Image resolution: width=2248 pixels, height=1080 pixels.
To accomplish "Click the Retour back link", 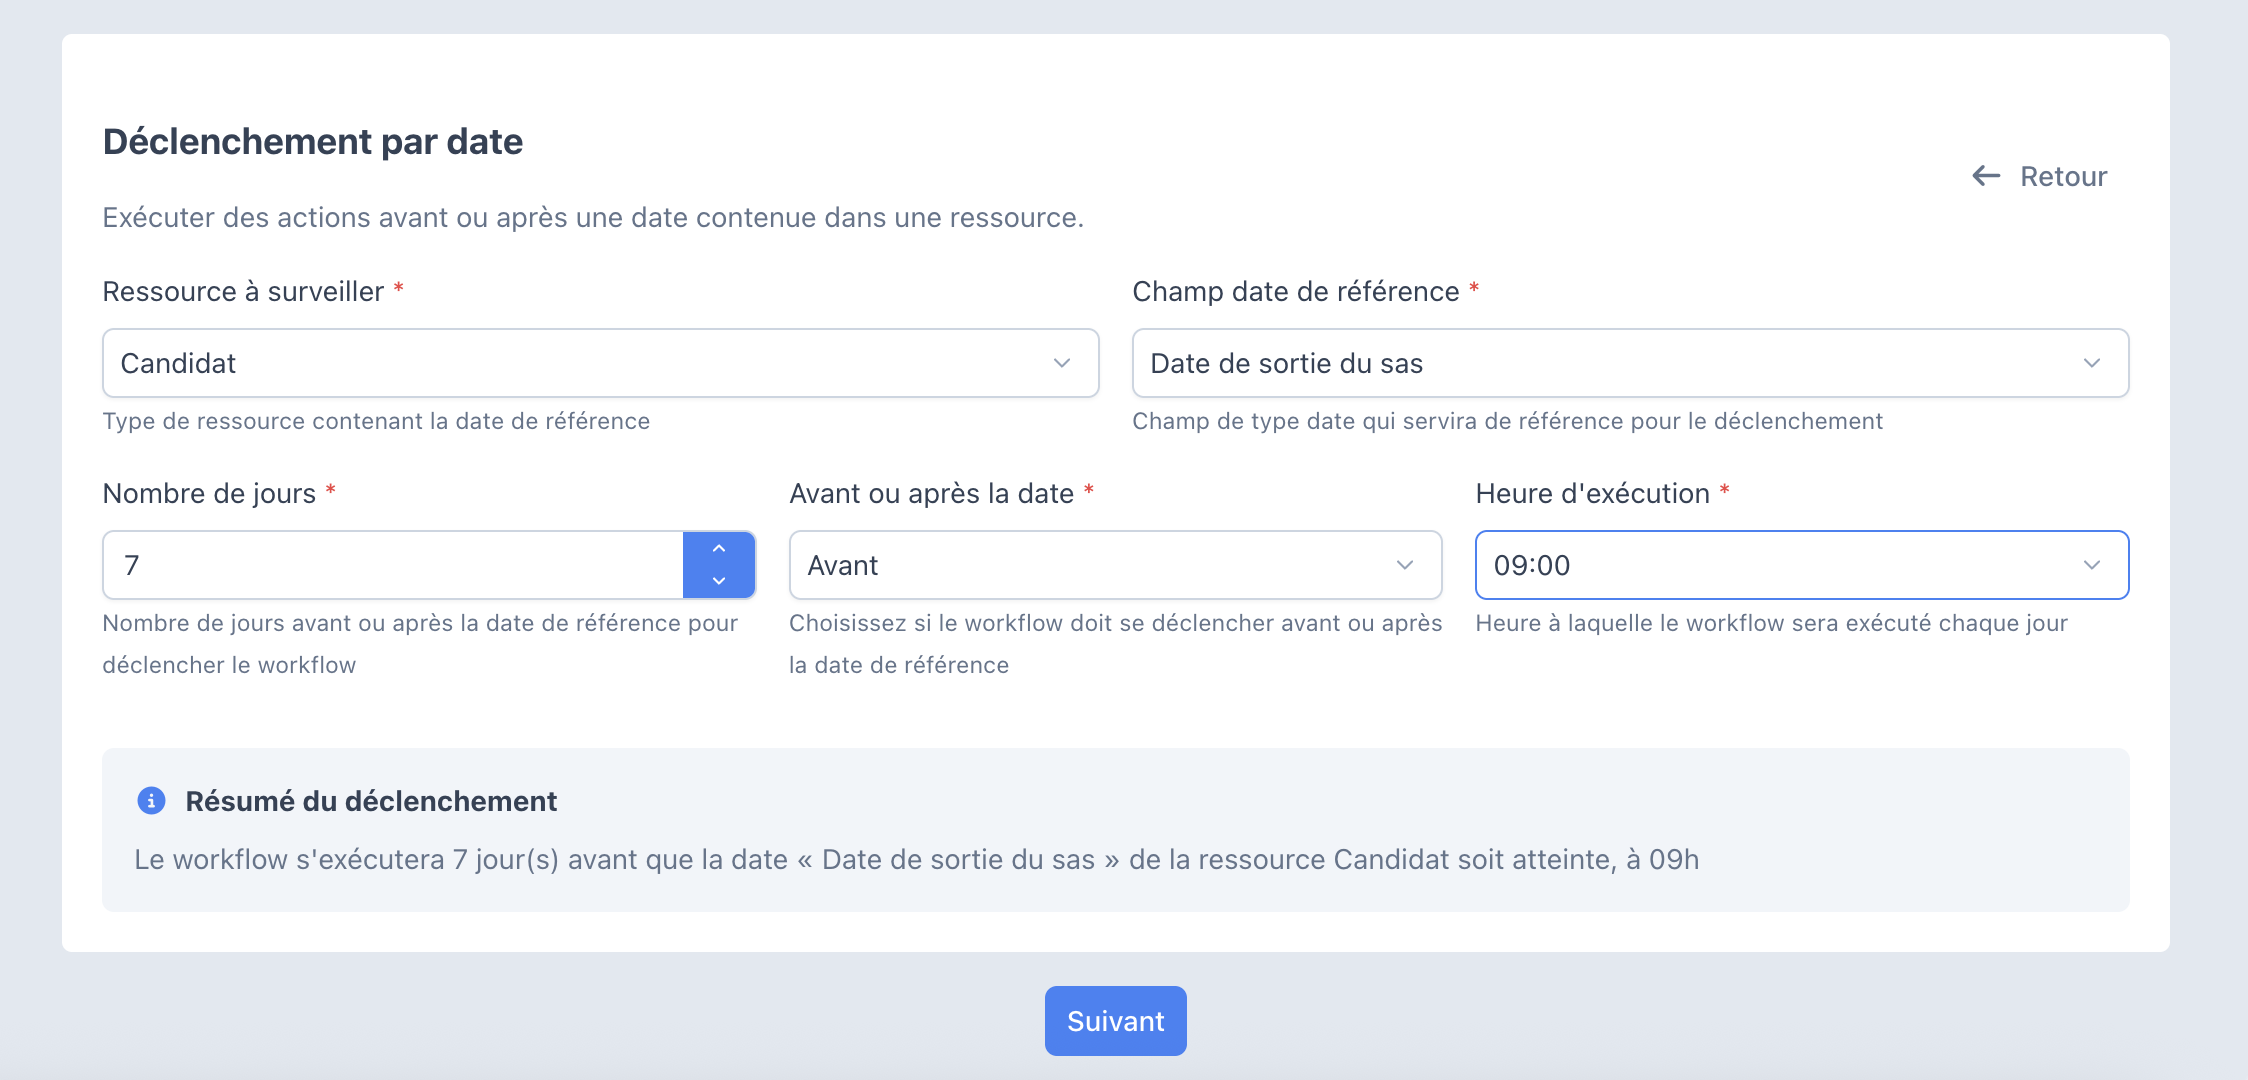I will (x=2039, y=176).
